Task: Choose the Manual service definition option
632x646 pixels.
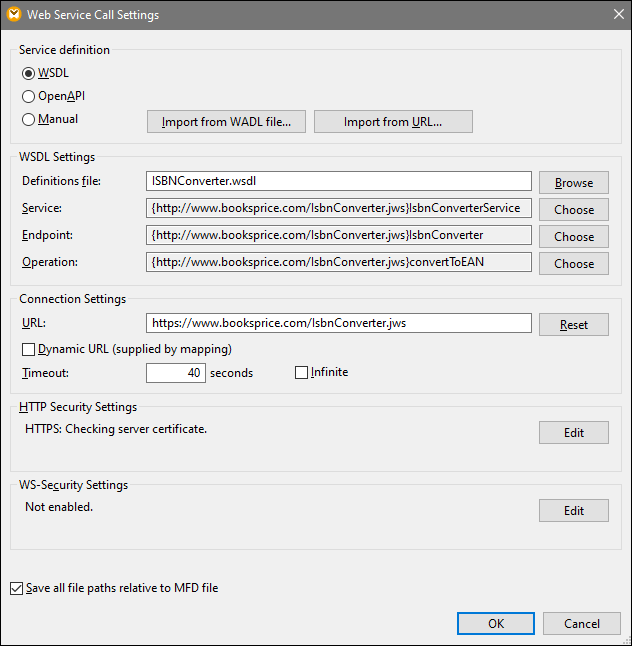Action: tap(29, 119)
